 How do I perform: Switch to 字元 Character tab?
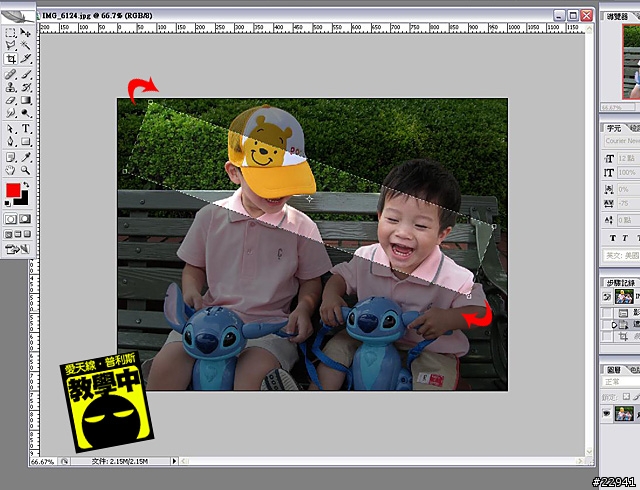pos(614,128)
